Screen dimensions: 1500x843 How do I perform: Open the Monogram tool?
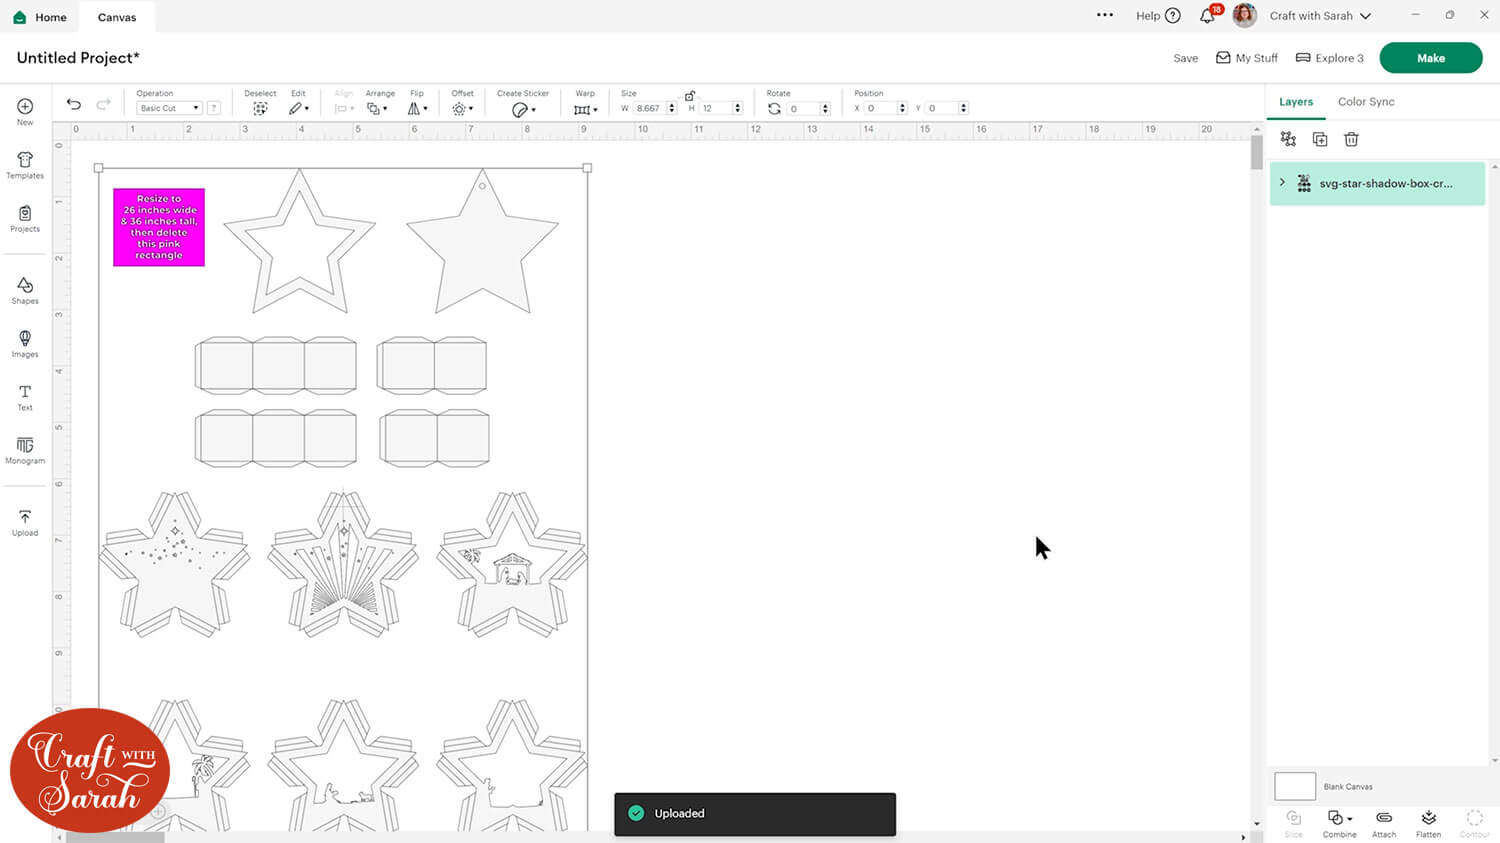click(25, 450)
